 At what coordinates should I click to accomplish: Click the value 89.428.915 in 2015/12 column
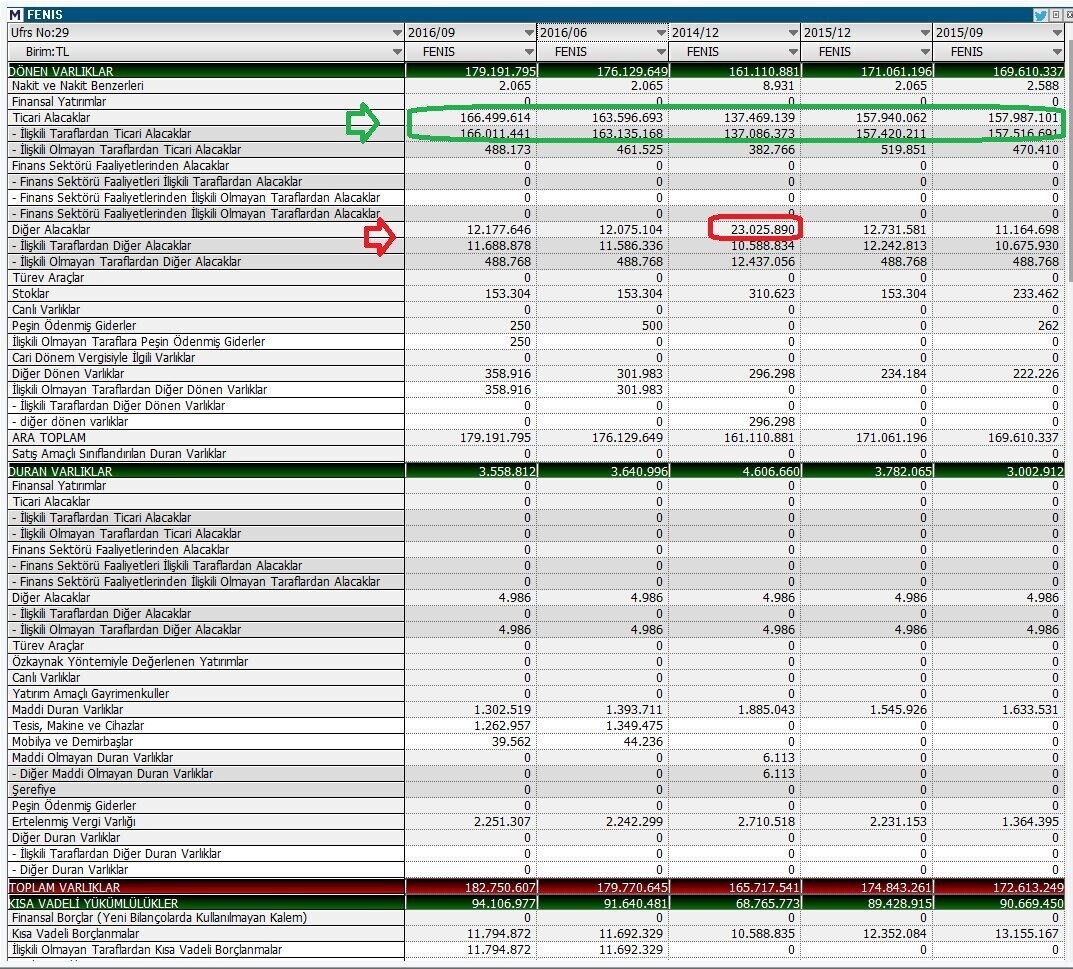[x=899, y=903]
